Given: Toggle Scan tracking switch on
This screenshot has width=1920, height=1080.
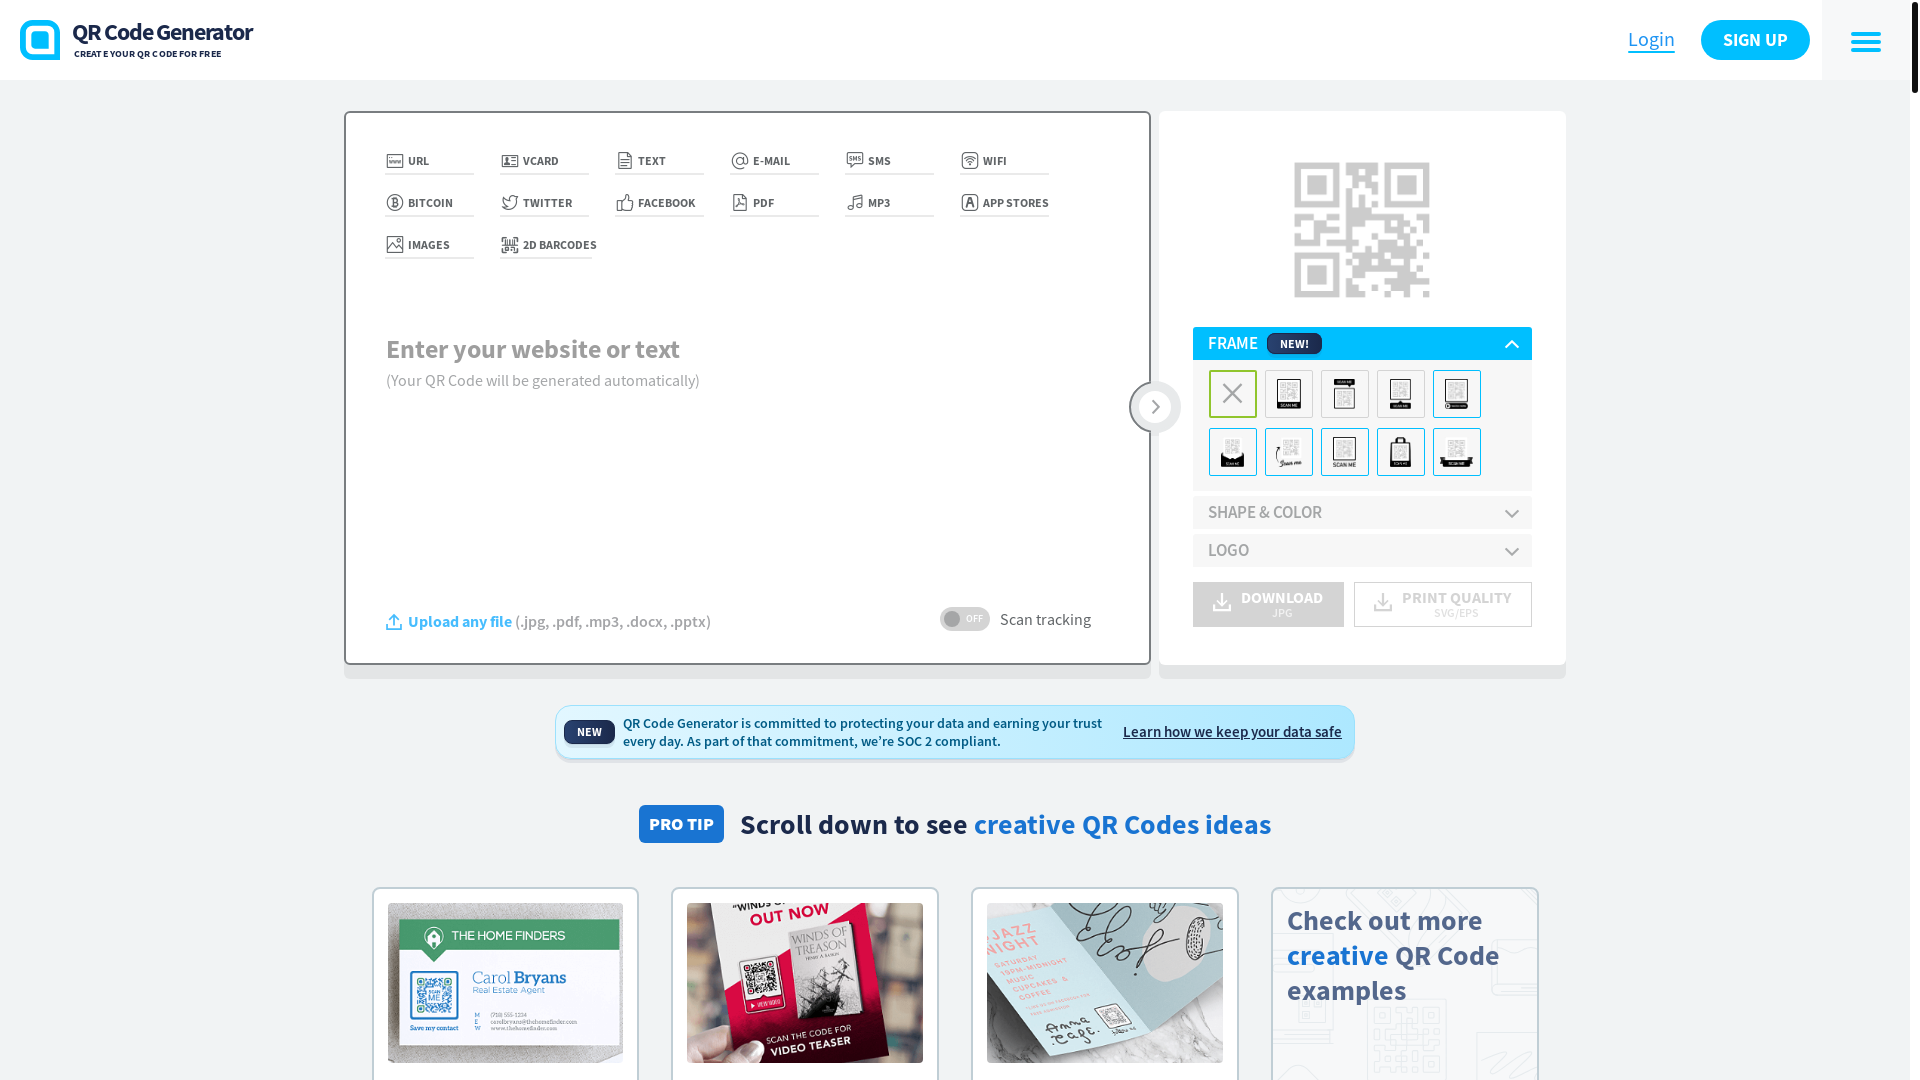Looking at the screenshot, I should 965,619.
